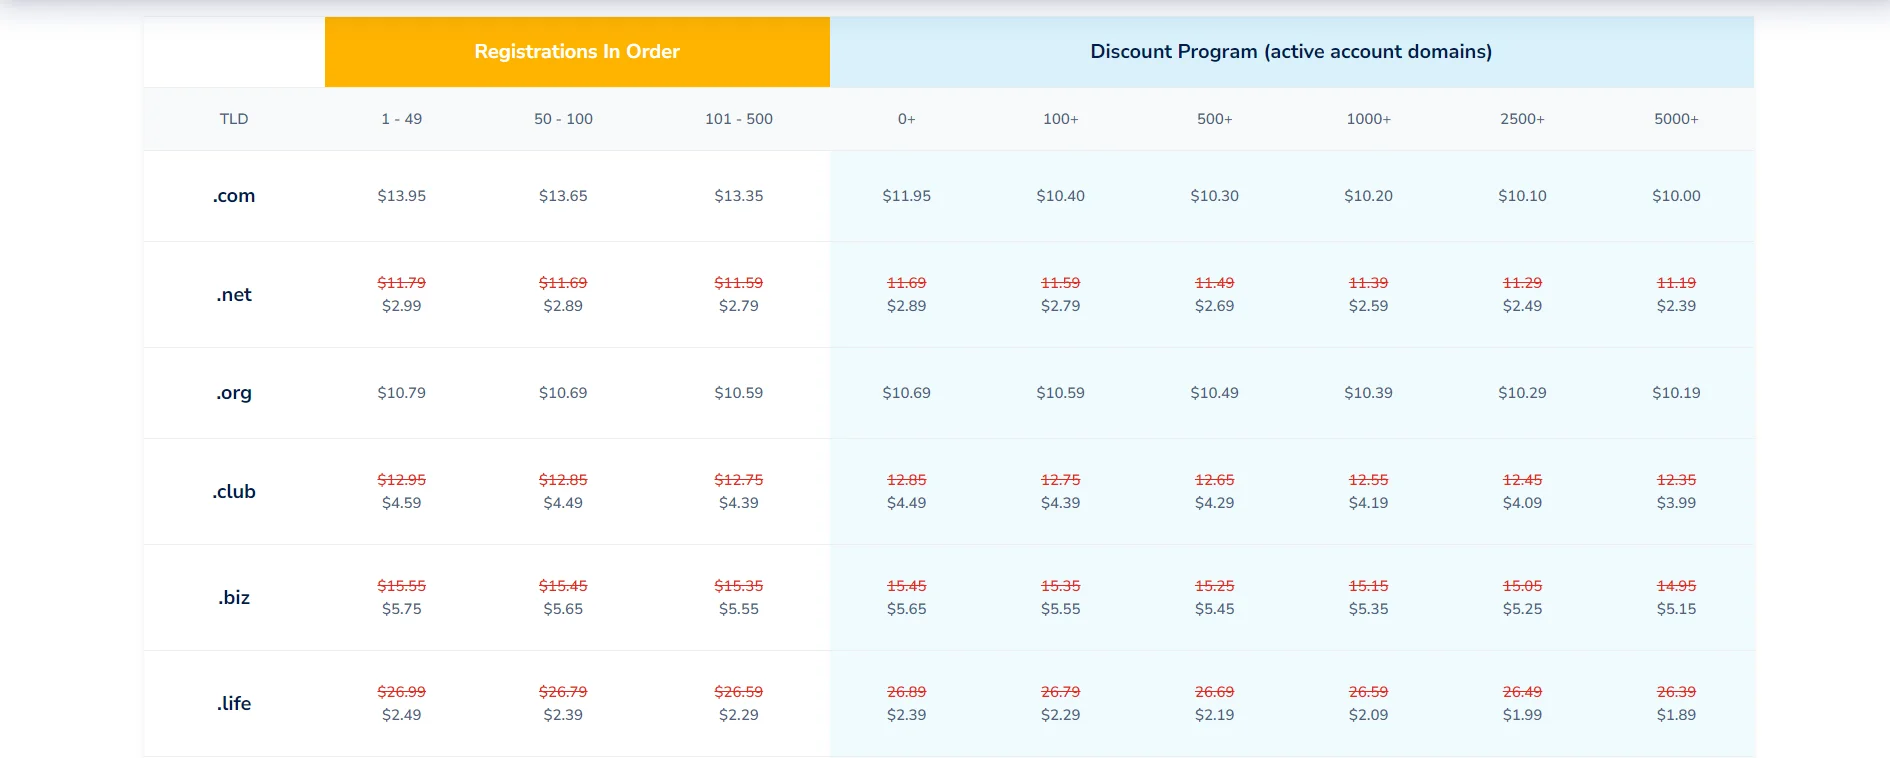Click the "Discount Program (active account domains)" header
Screen dimensions: 1890x758
(x=1291, y=52)
